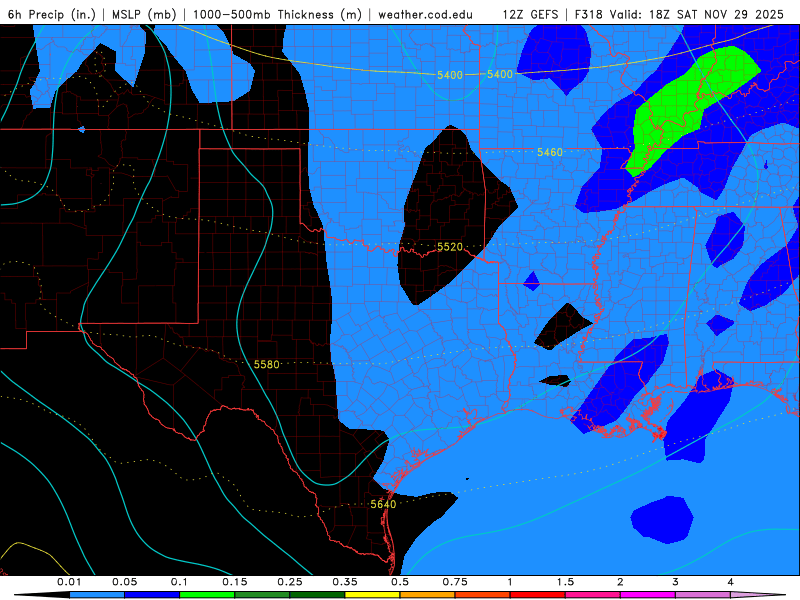Click the 0.5 colorbar tick label

point(400,582)
